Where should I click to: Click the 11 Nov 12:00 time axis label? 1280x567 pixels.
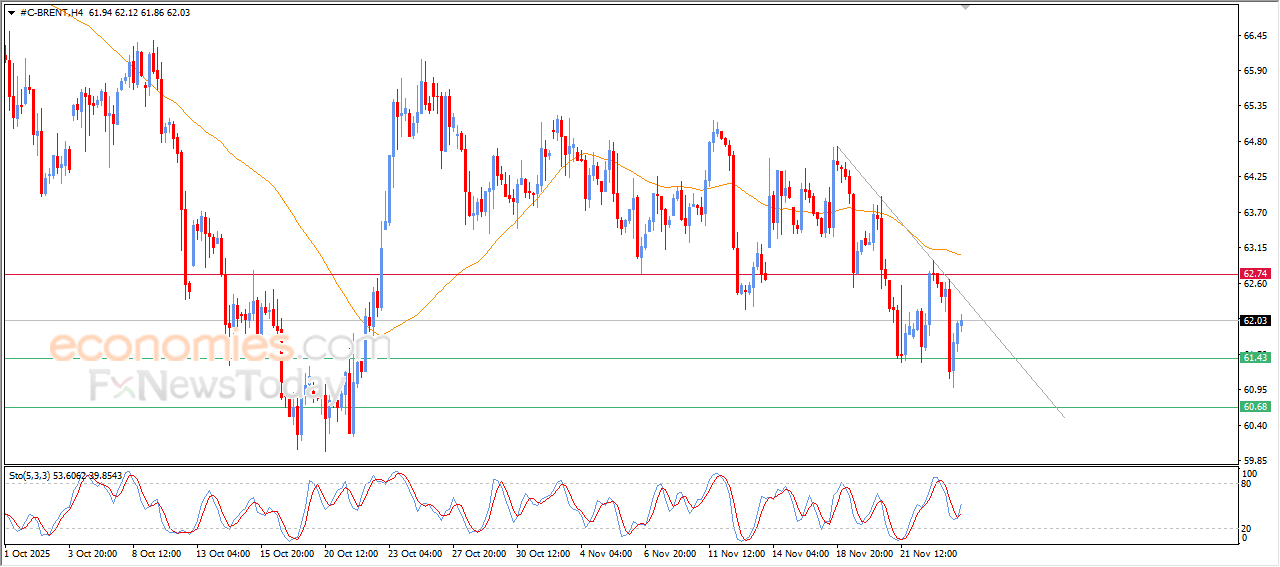[738, 552]
